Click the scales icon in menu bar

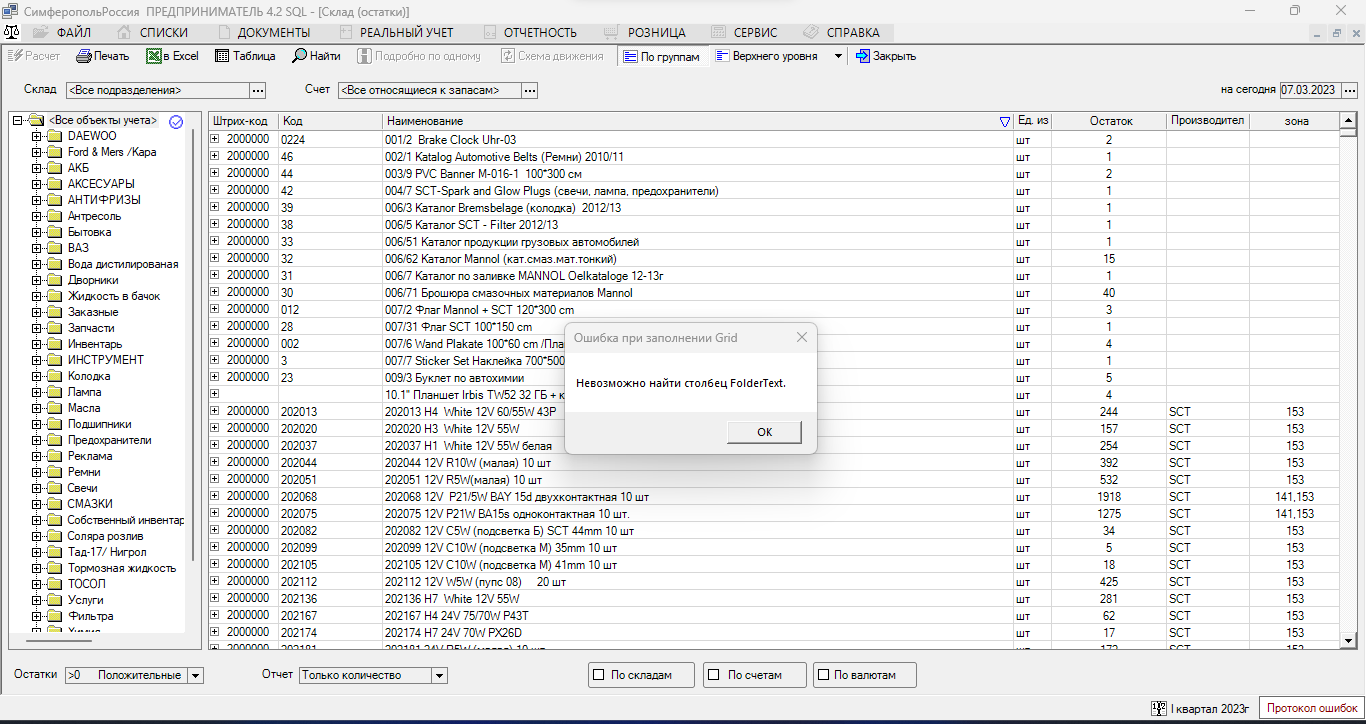(x=13, y=33)
